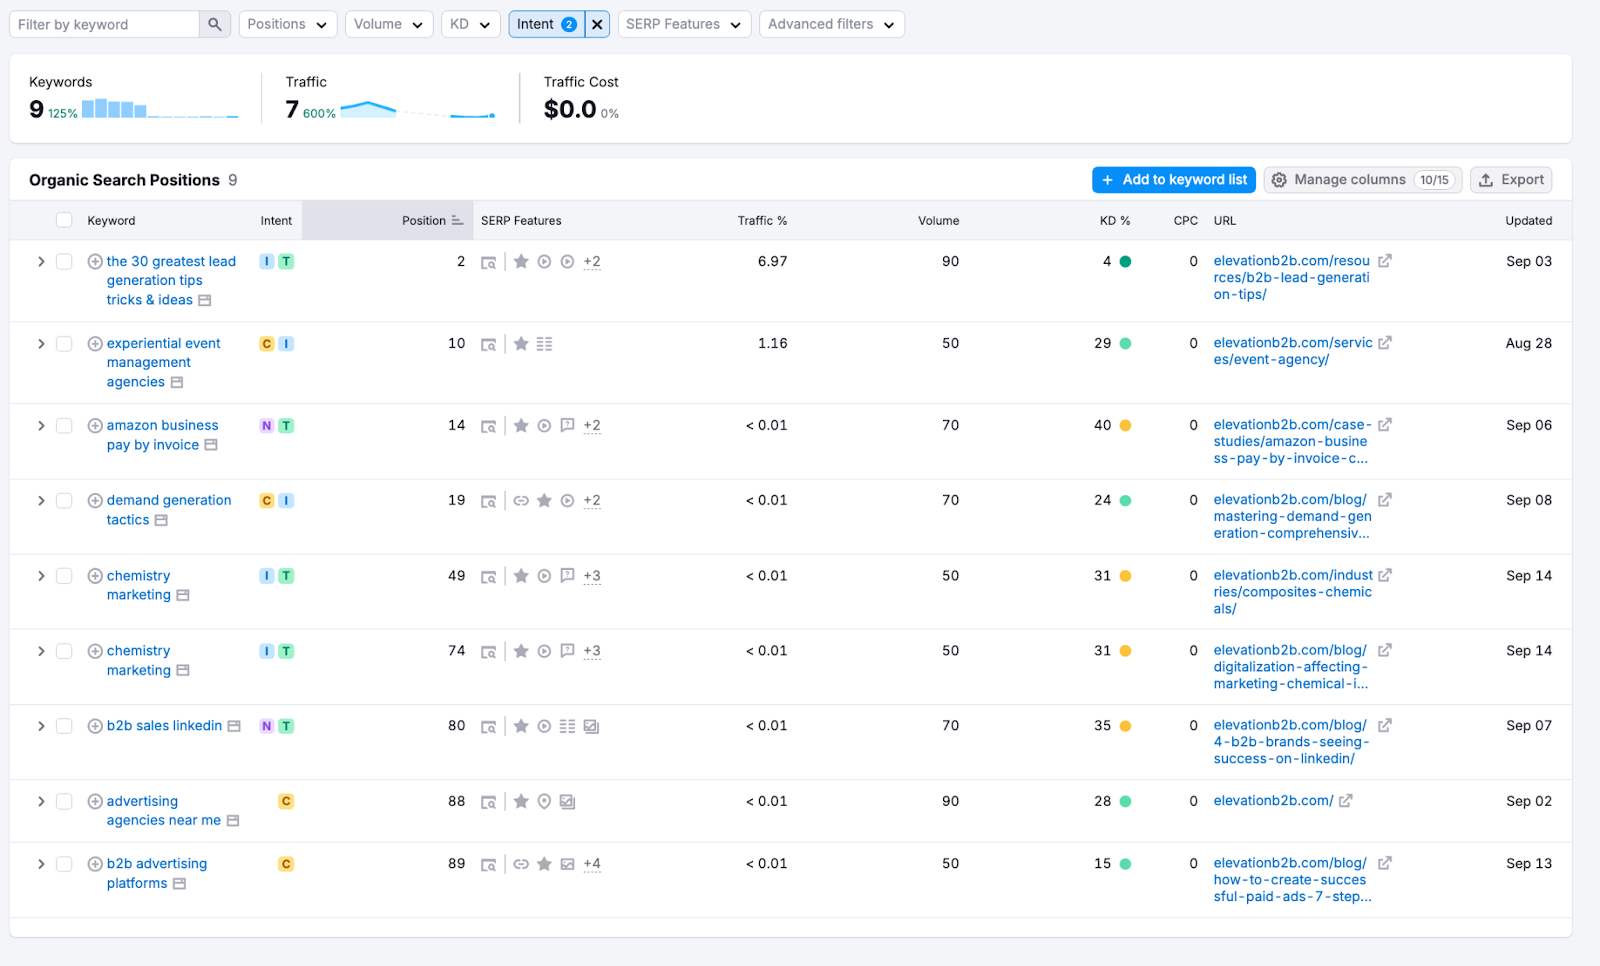1600x966 pixels.
Task: Check the 'b2b sales linkedin' row checkbox
Action: pyautogui.click(x=64, y=726)
